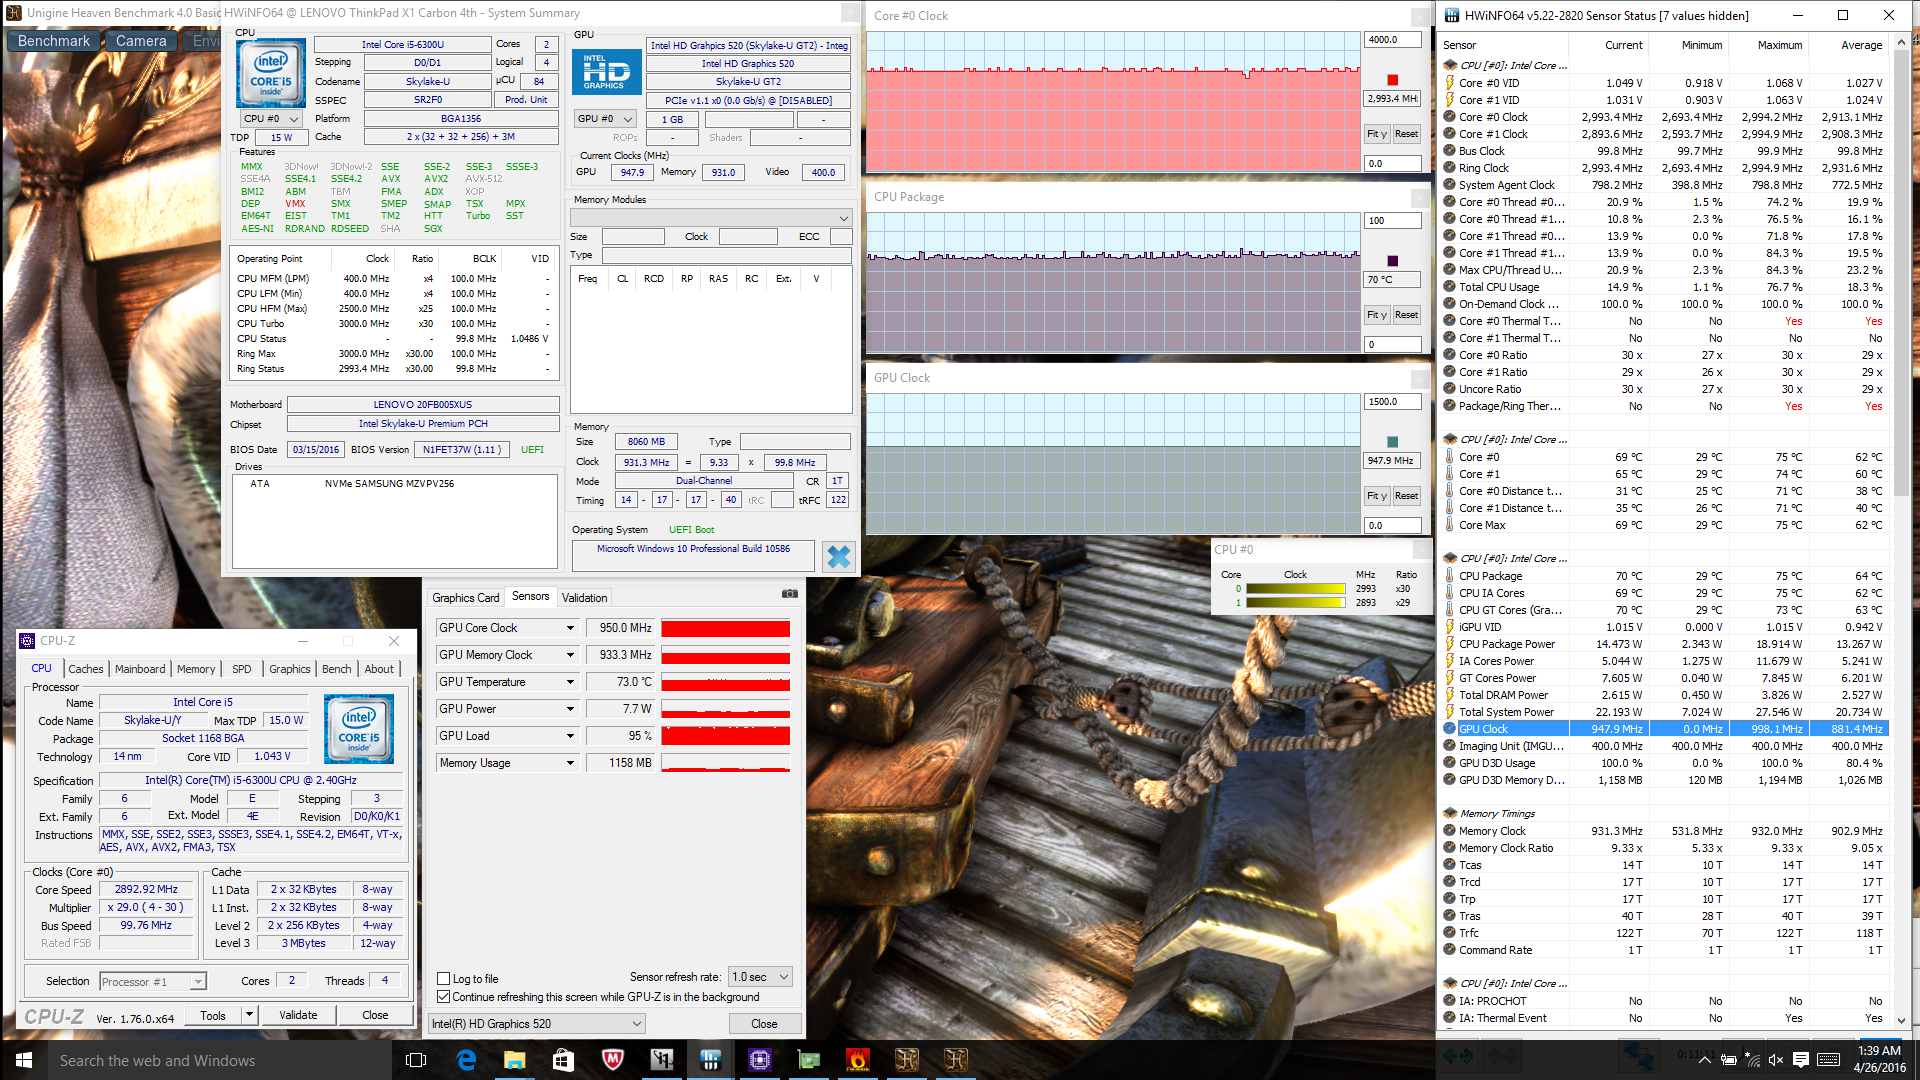Switch to Mainboard tab in CPU-Z

140,669
